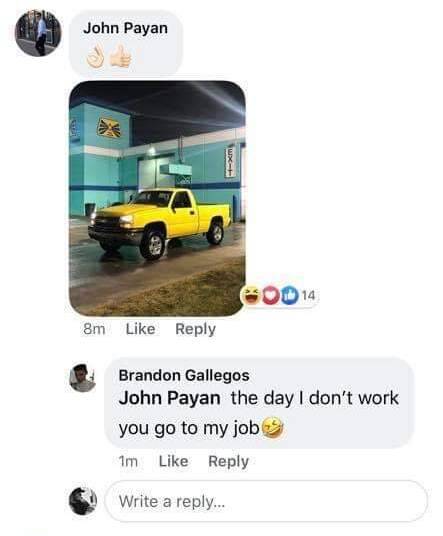Reply to John Payan's comment
443x536 pixels.
pyautogui.click(x=195, y=329)
